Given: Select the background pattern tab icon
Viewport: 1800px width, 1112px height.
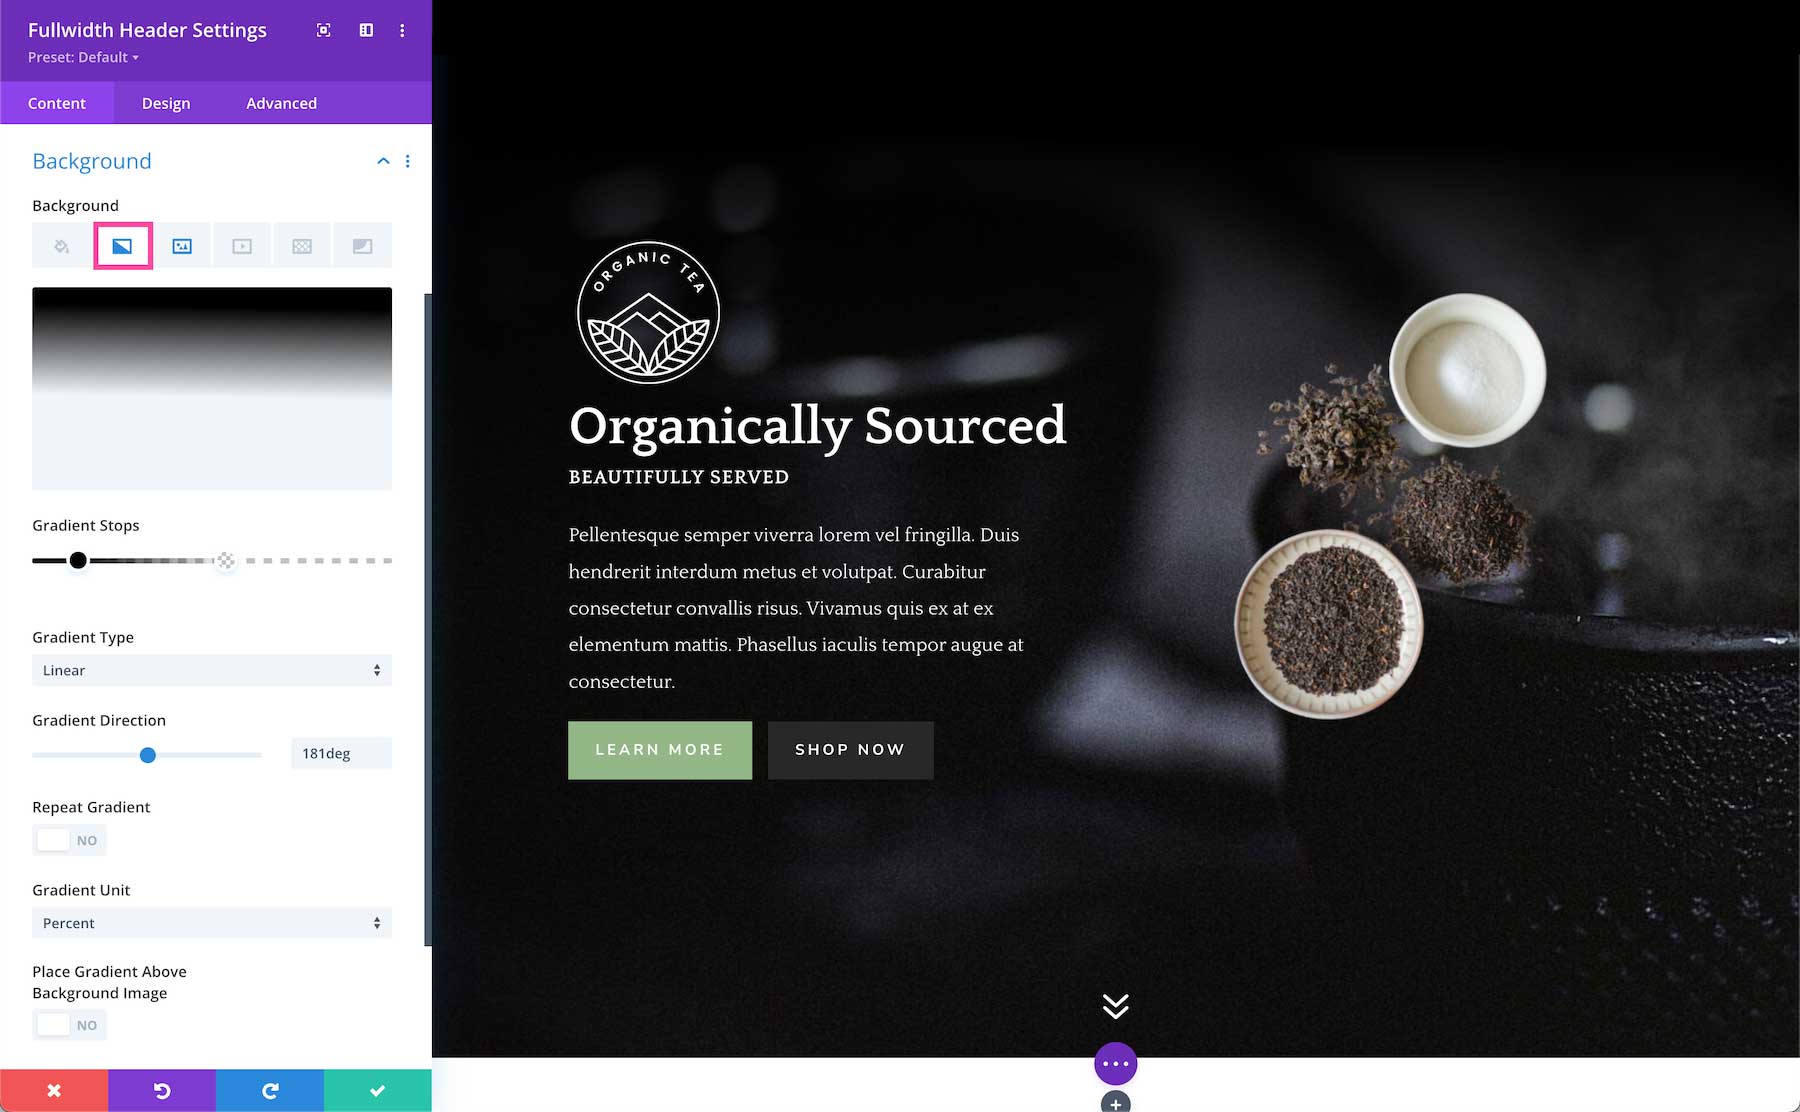Looking at the screenshot, I should point(302,246).
